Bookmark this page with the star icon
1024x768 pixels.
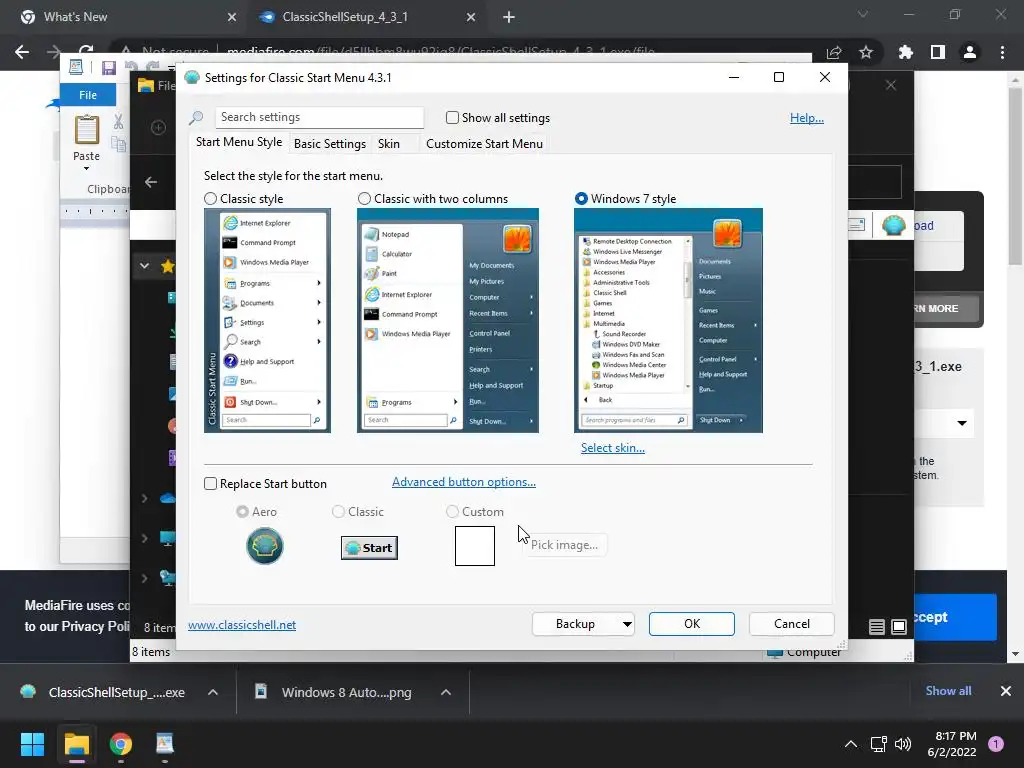click(866, 52)
